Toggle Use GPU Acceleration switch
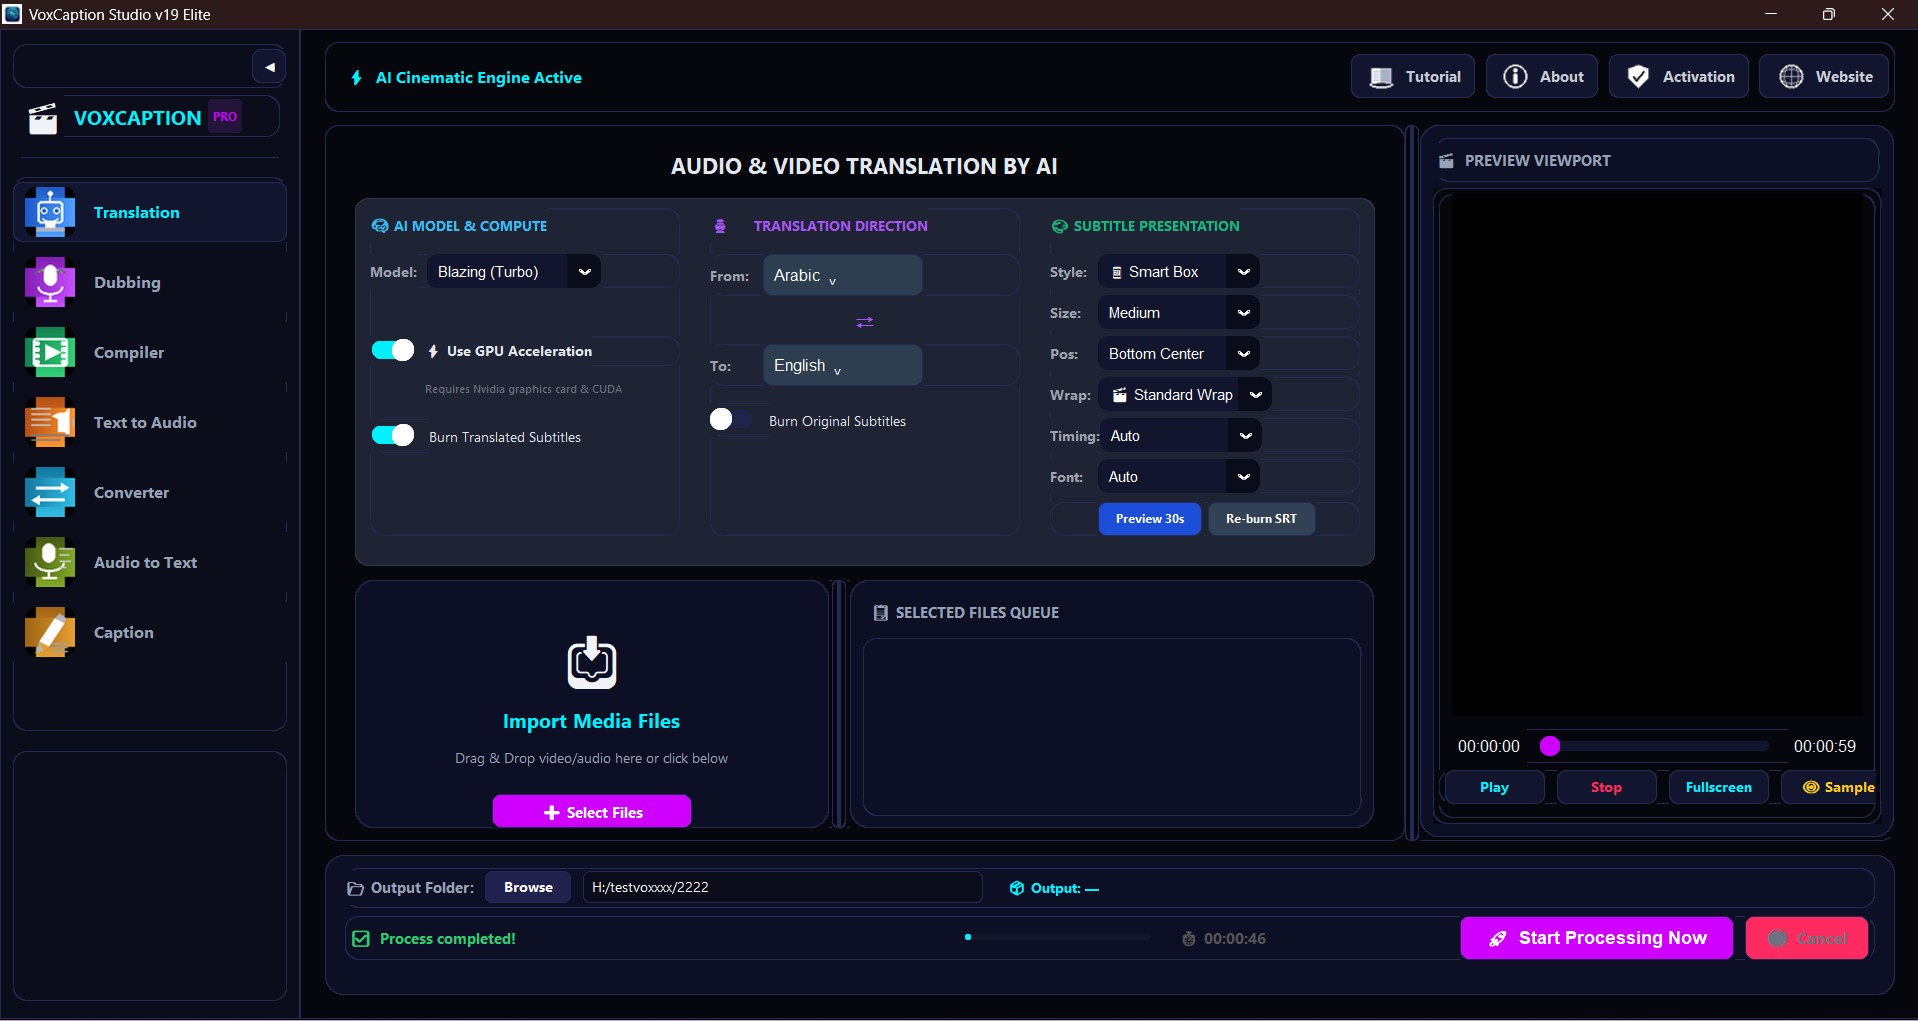Screen dimensions: 1918x1021 pyautogui.click(x=393, y=350)
